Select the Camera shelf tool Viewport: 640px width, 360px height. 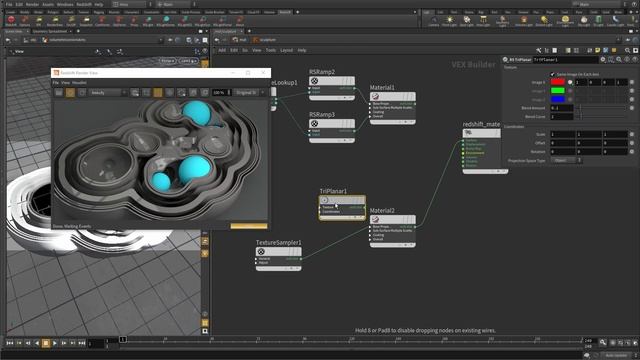[433, 21]
